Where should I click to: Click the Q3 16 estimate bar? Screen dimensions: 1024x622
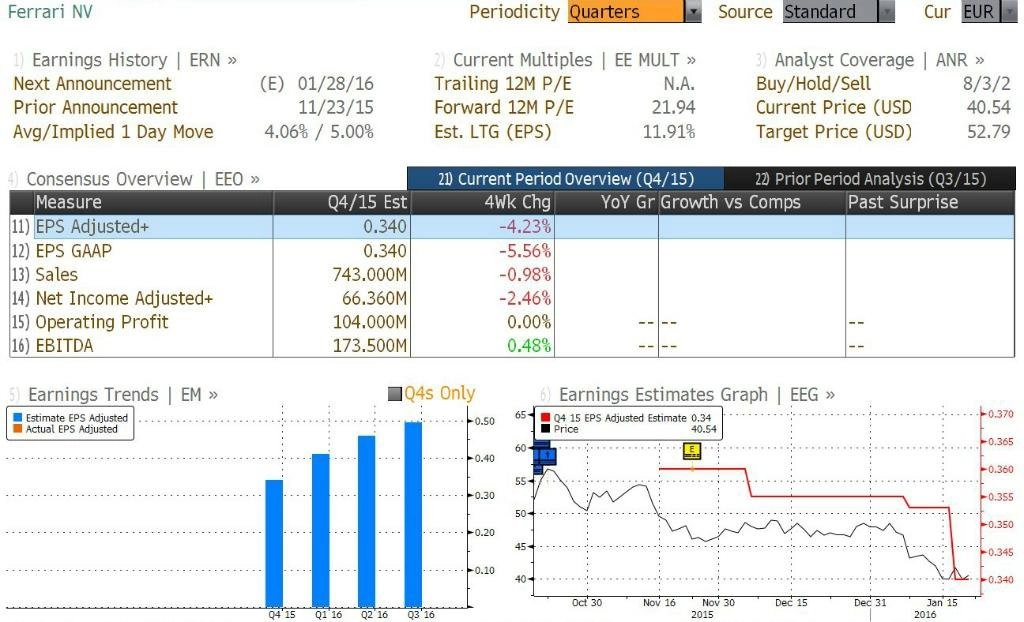click(413, 515)
